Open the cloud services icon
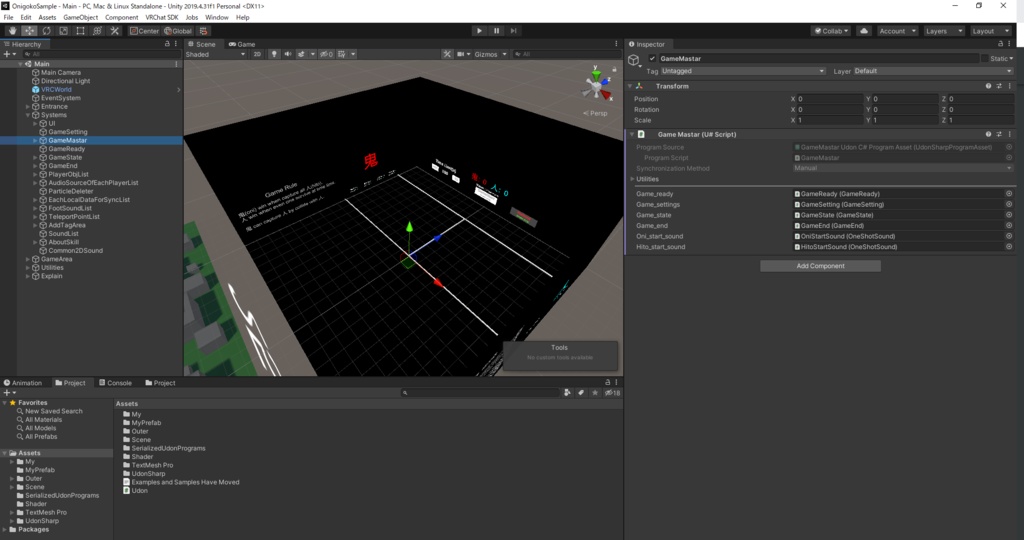Viewport: 1024px width, 540px height. click(x=863, y=31)
